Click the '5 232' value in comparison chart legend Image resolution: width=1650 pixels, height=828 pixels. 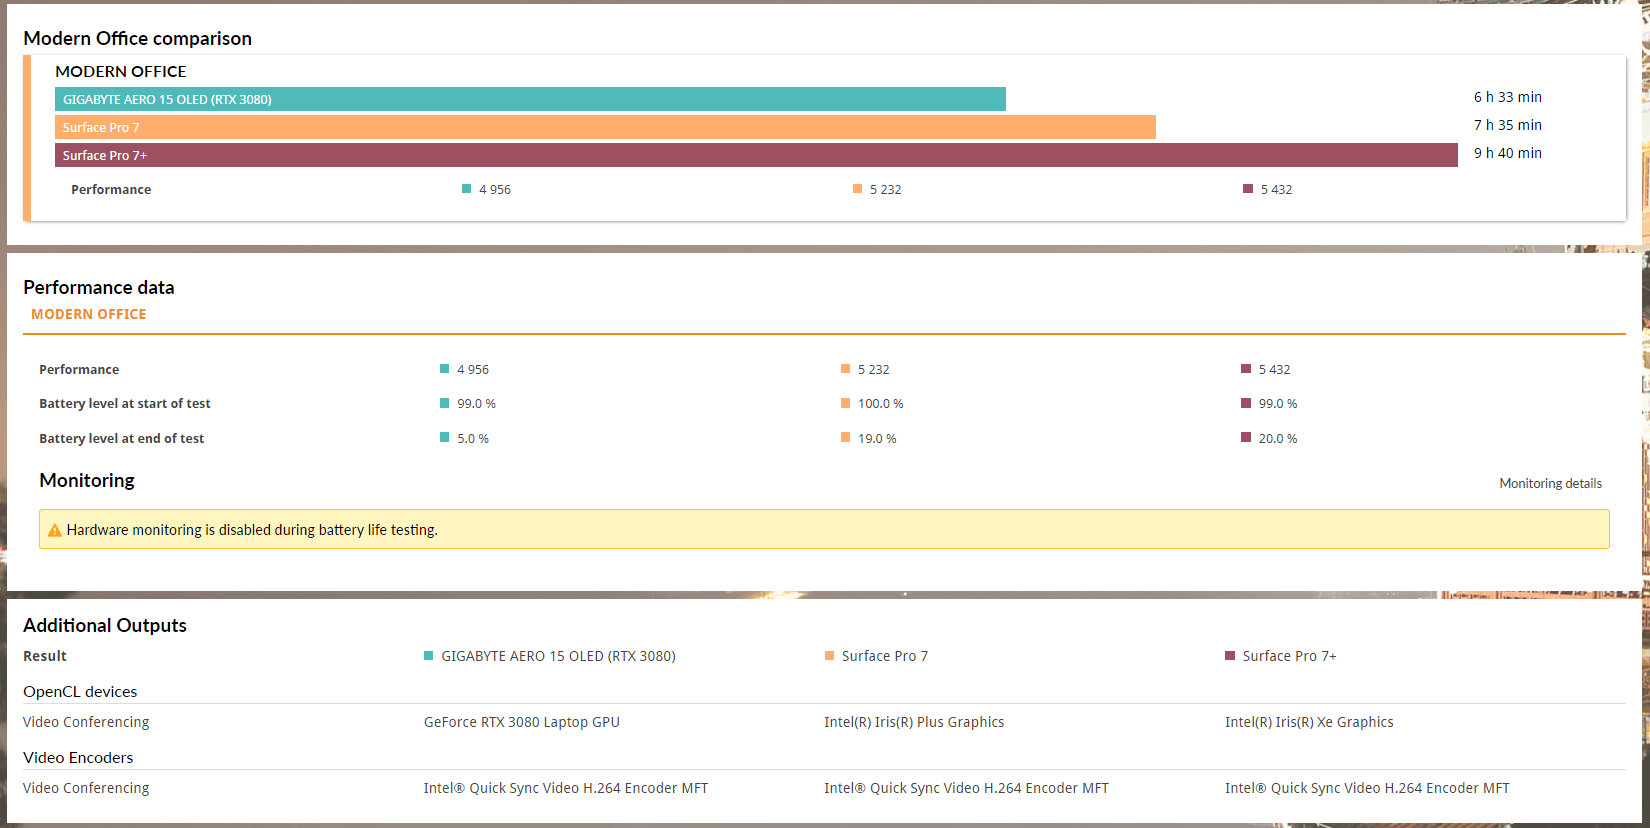pyautogui.click(x=885, y=189)
